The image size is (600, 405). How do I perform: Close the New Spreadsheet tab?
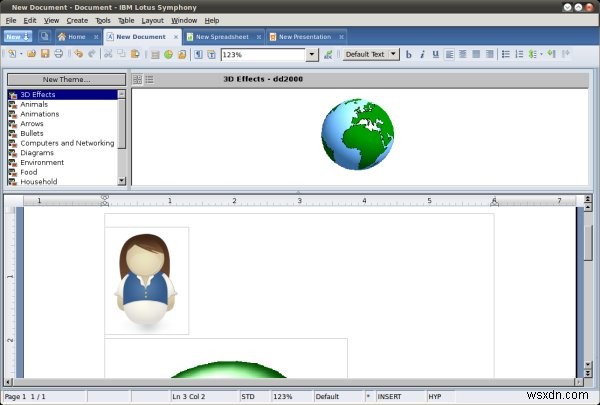tap(259, 37)
